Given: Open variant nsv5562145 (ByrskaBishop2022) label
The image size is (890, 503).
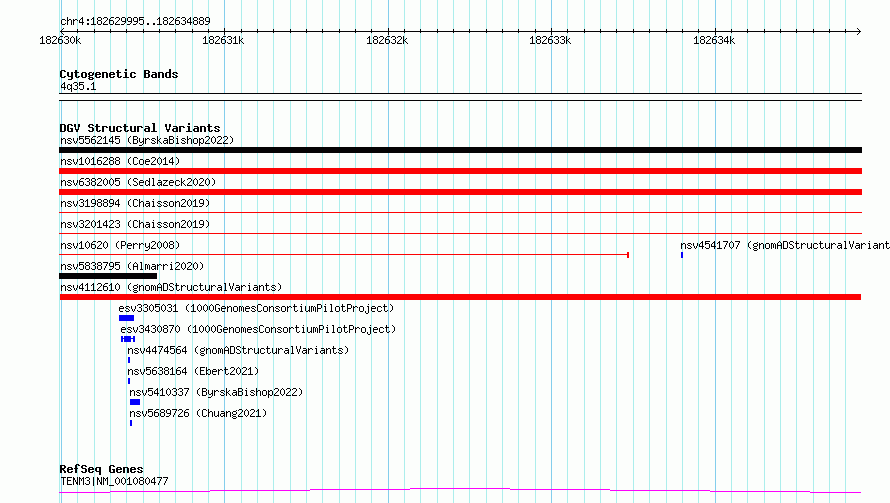Looking at the screenshot, I should click(x=147, y=140).
